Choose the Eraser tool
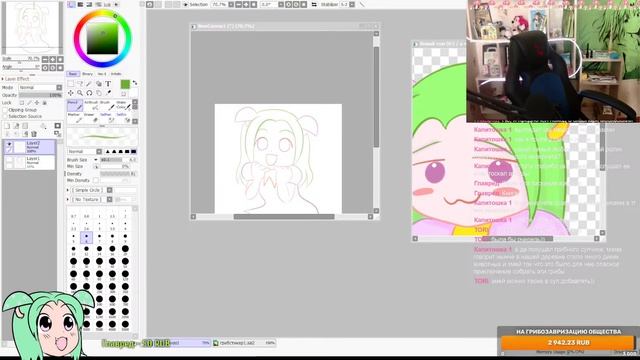The height and width of the screenshot is (360, 640). pos(91,118)
